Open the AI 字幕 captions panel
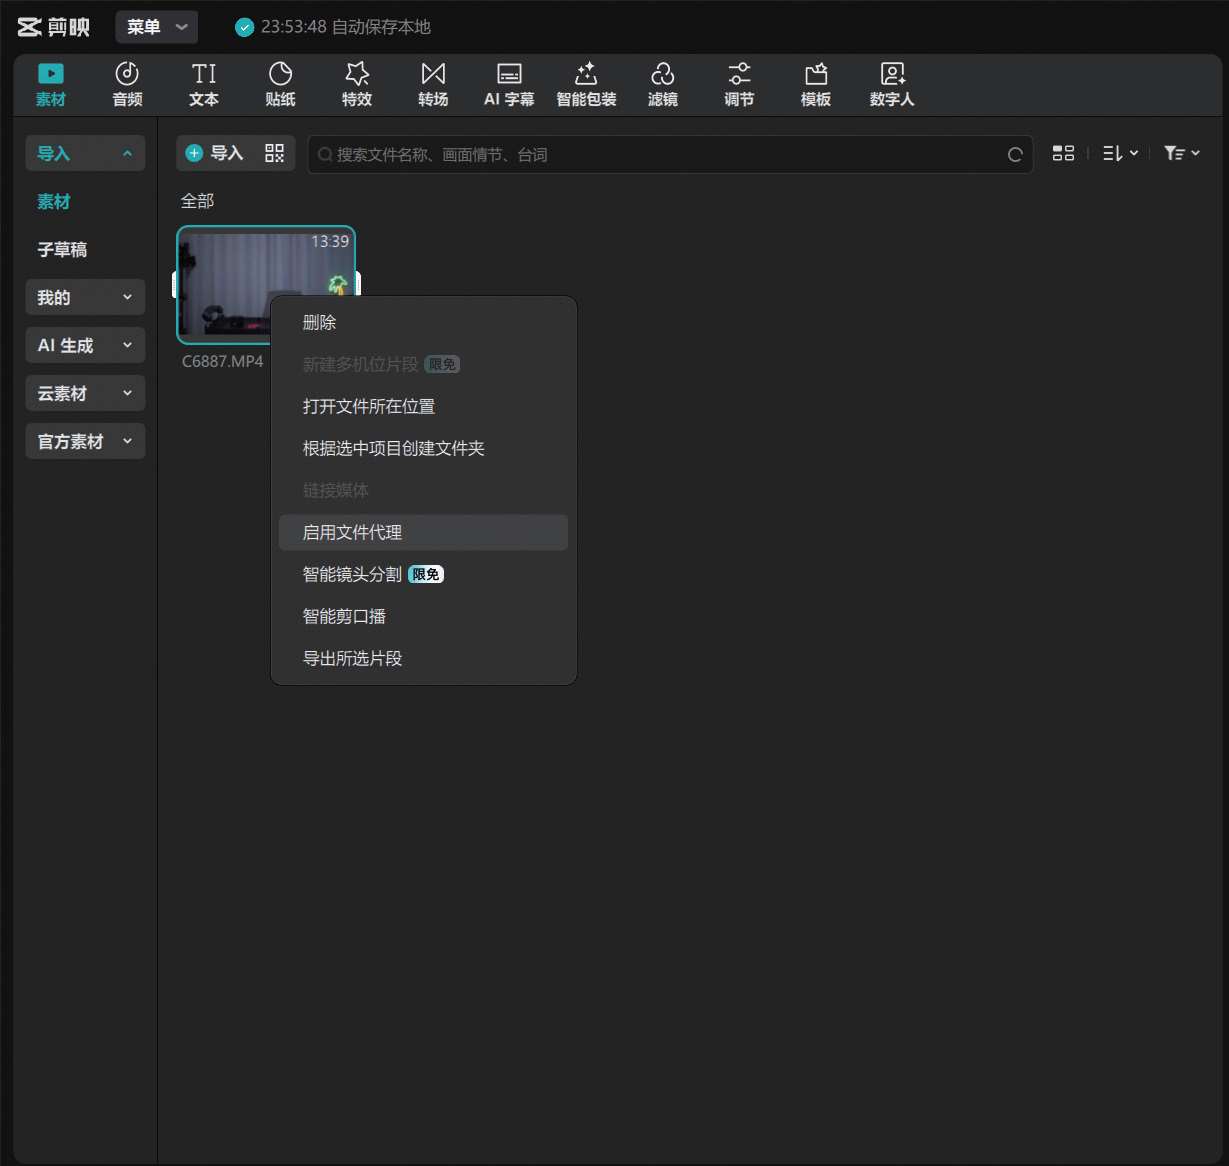 509,84
